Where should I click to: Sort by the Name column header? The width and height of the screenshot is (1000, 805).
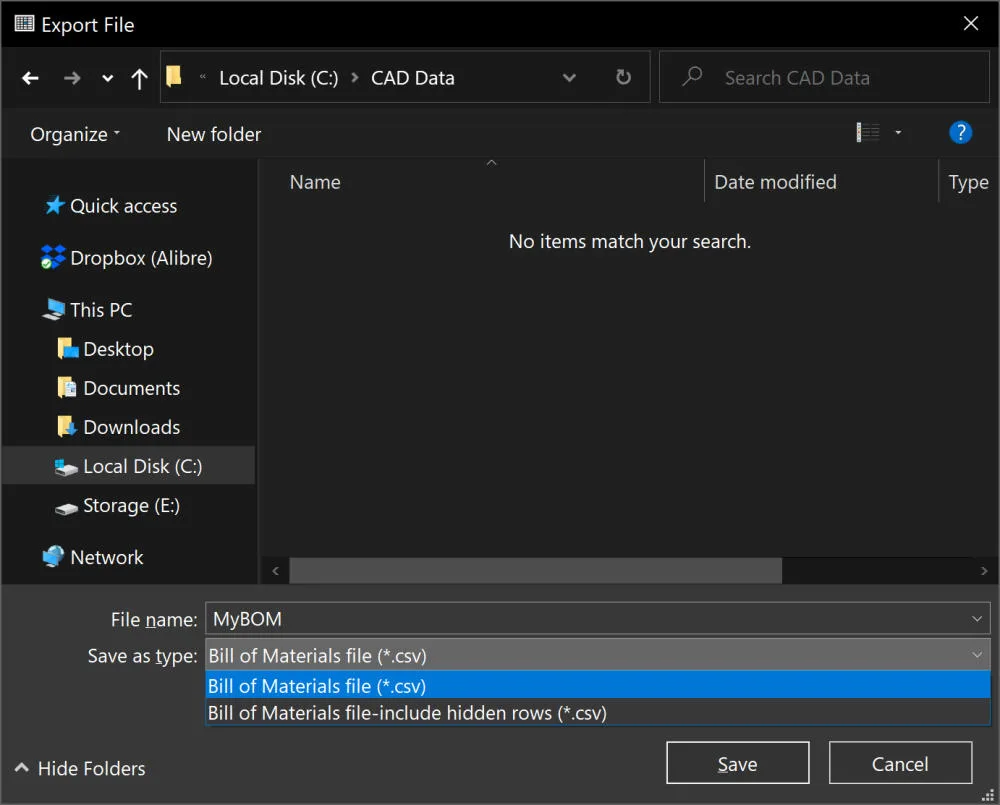click(x=314, y=182)
